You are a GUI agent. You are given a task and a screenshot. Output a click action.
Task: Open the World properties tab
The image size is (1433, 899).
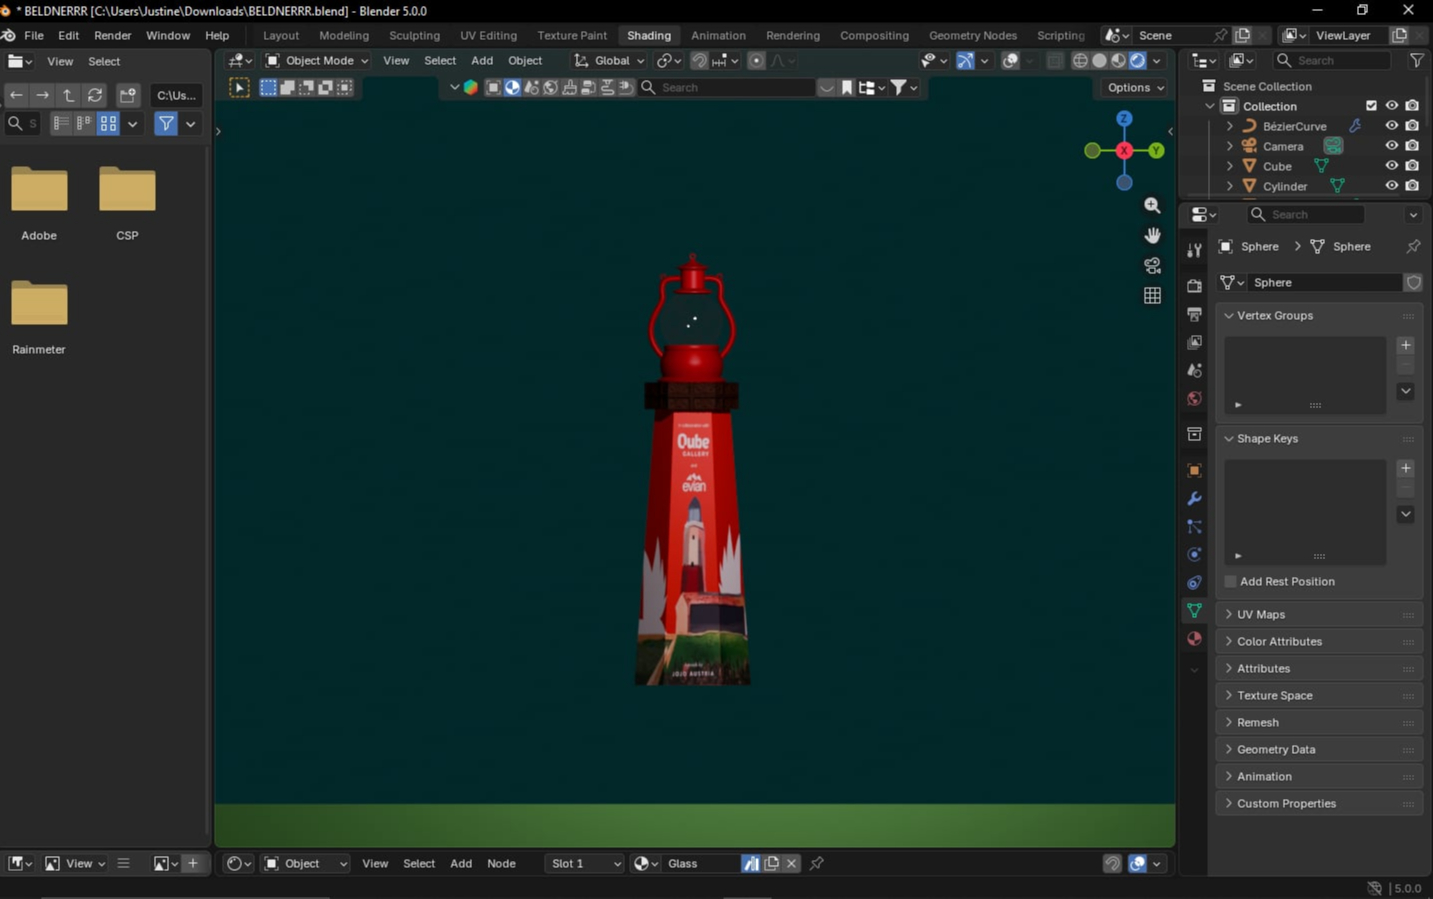pyautogui.click(x=1194, y=398)
